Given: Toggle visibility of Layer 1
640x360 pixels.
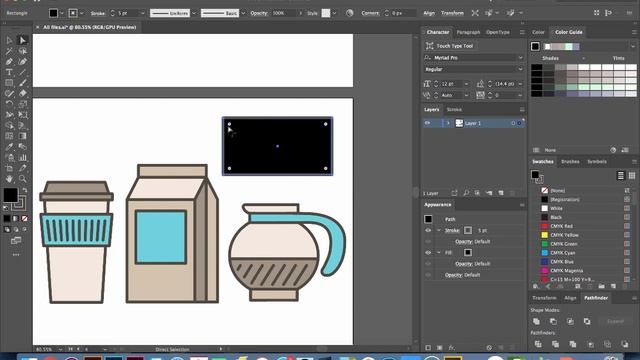Looking at the screenshot, I should click(x=427, y=123).
